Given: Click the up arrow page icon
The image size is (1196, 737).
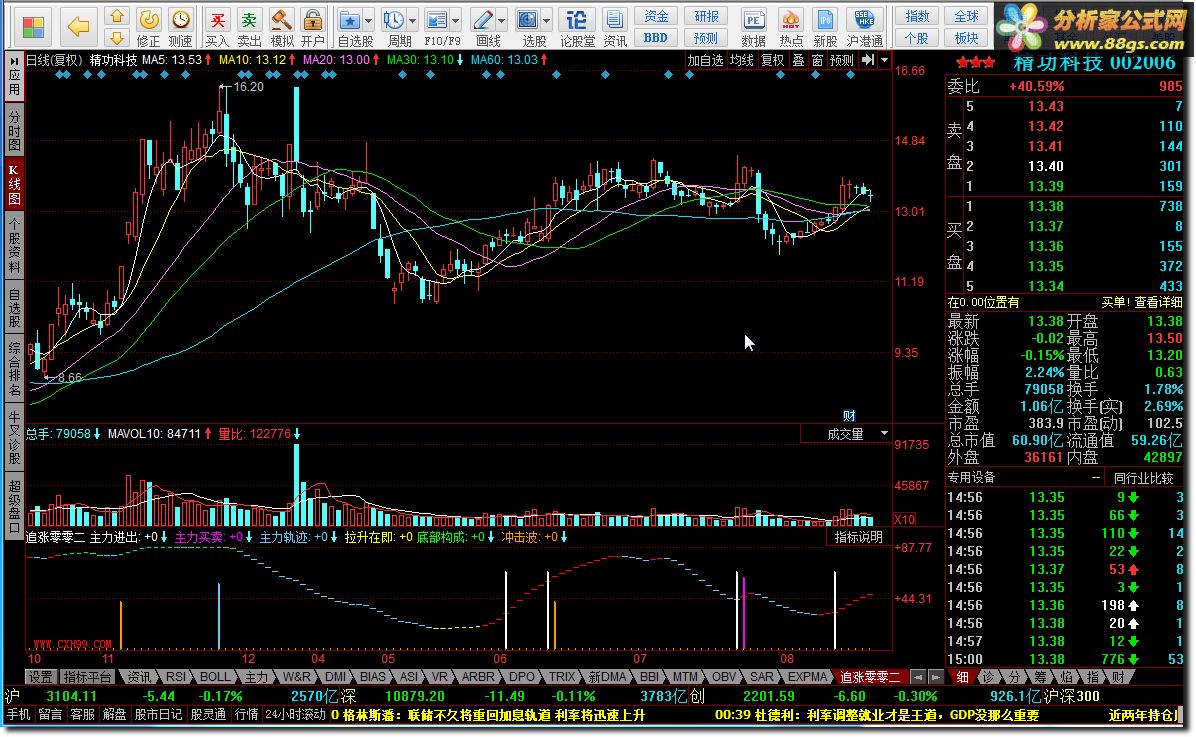Looking at the screenshot, I should pyautogui.click(x=117, y=16).
